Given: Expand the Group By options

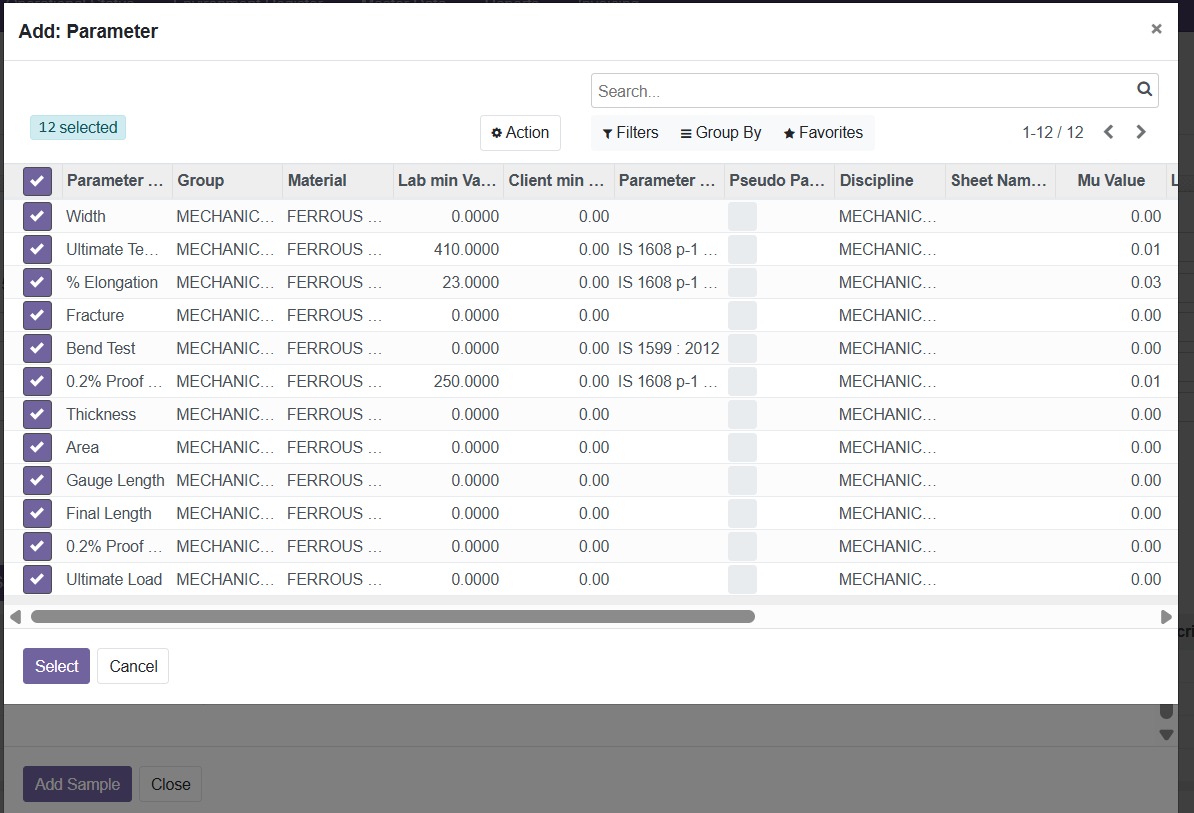Looking at the screenshot, I should [x=720, y=133].
